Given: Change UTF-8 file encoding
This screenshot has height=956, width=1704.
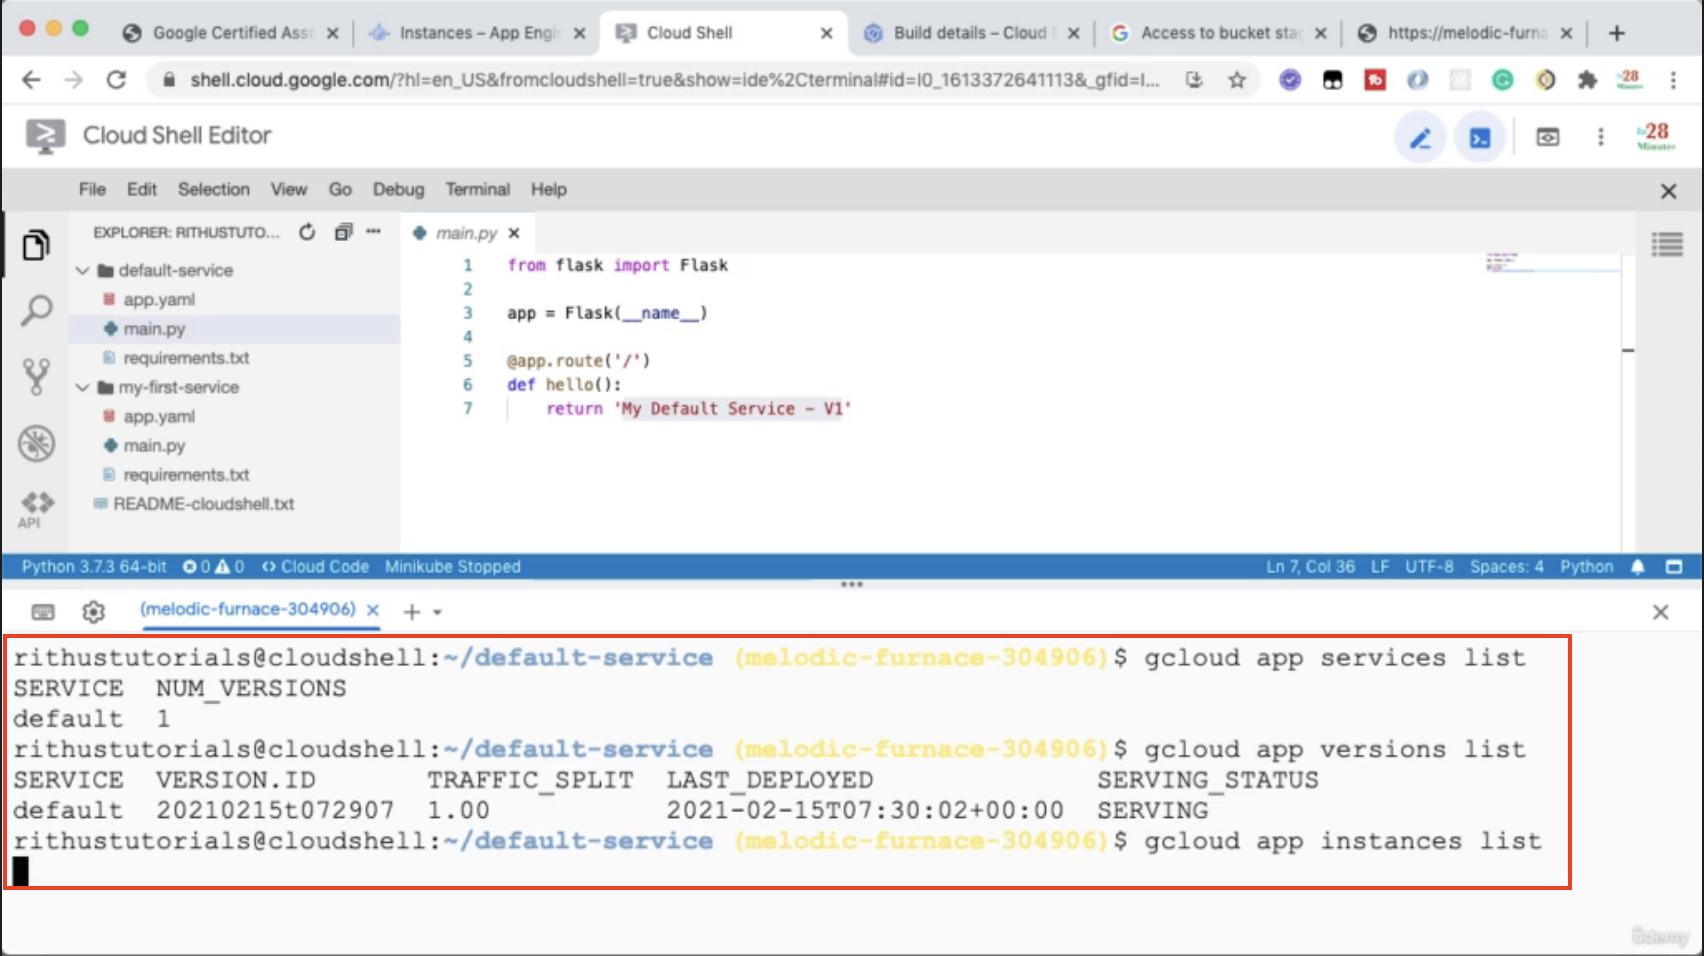Looking at the screenshot, I should [x=1429, y=567].
